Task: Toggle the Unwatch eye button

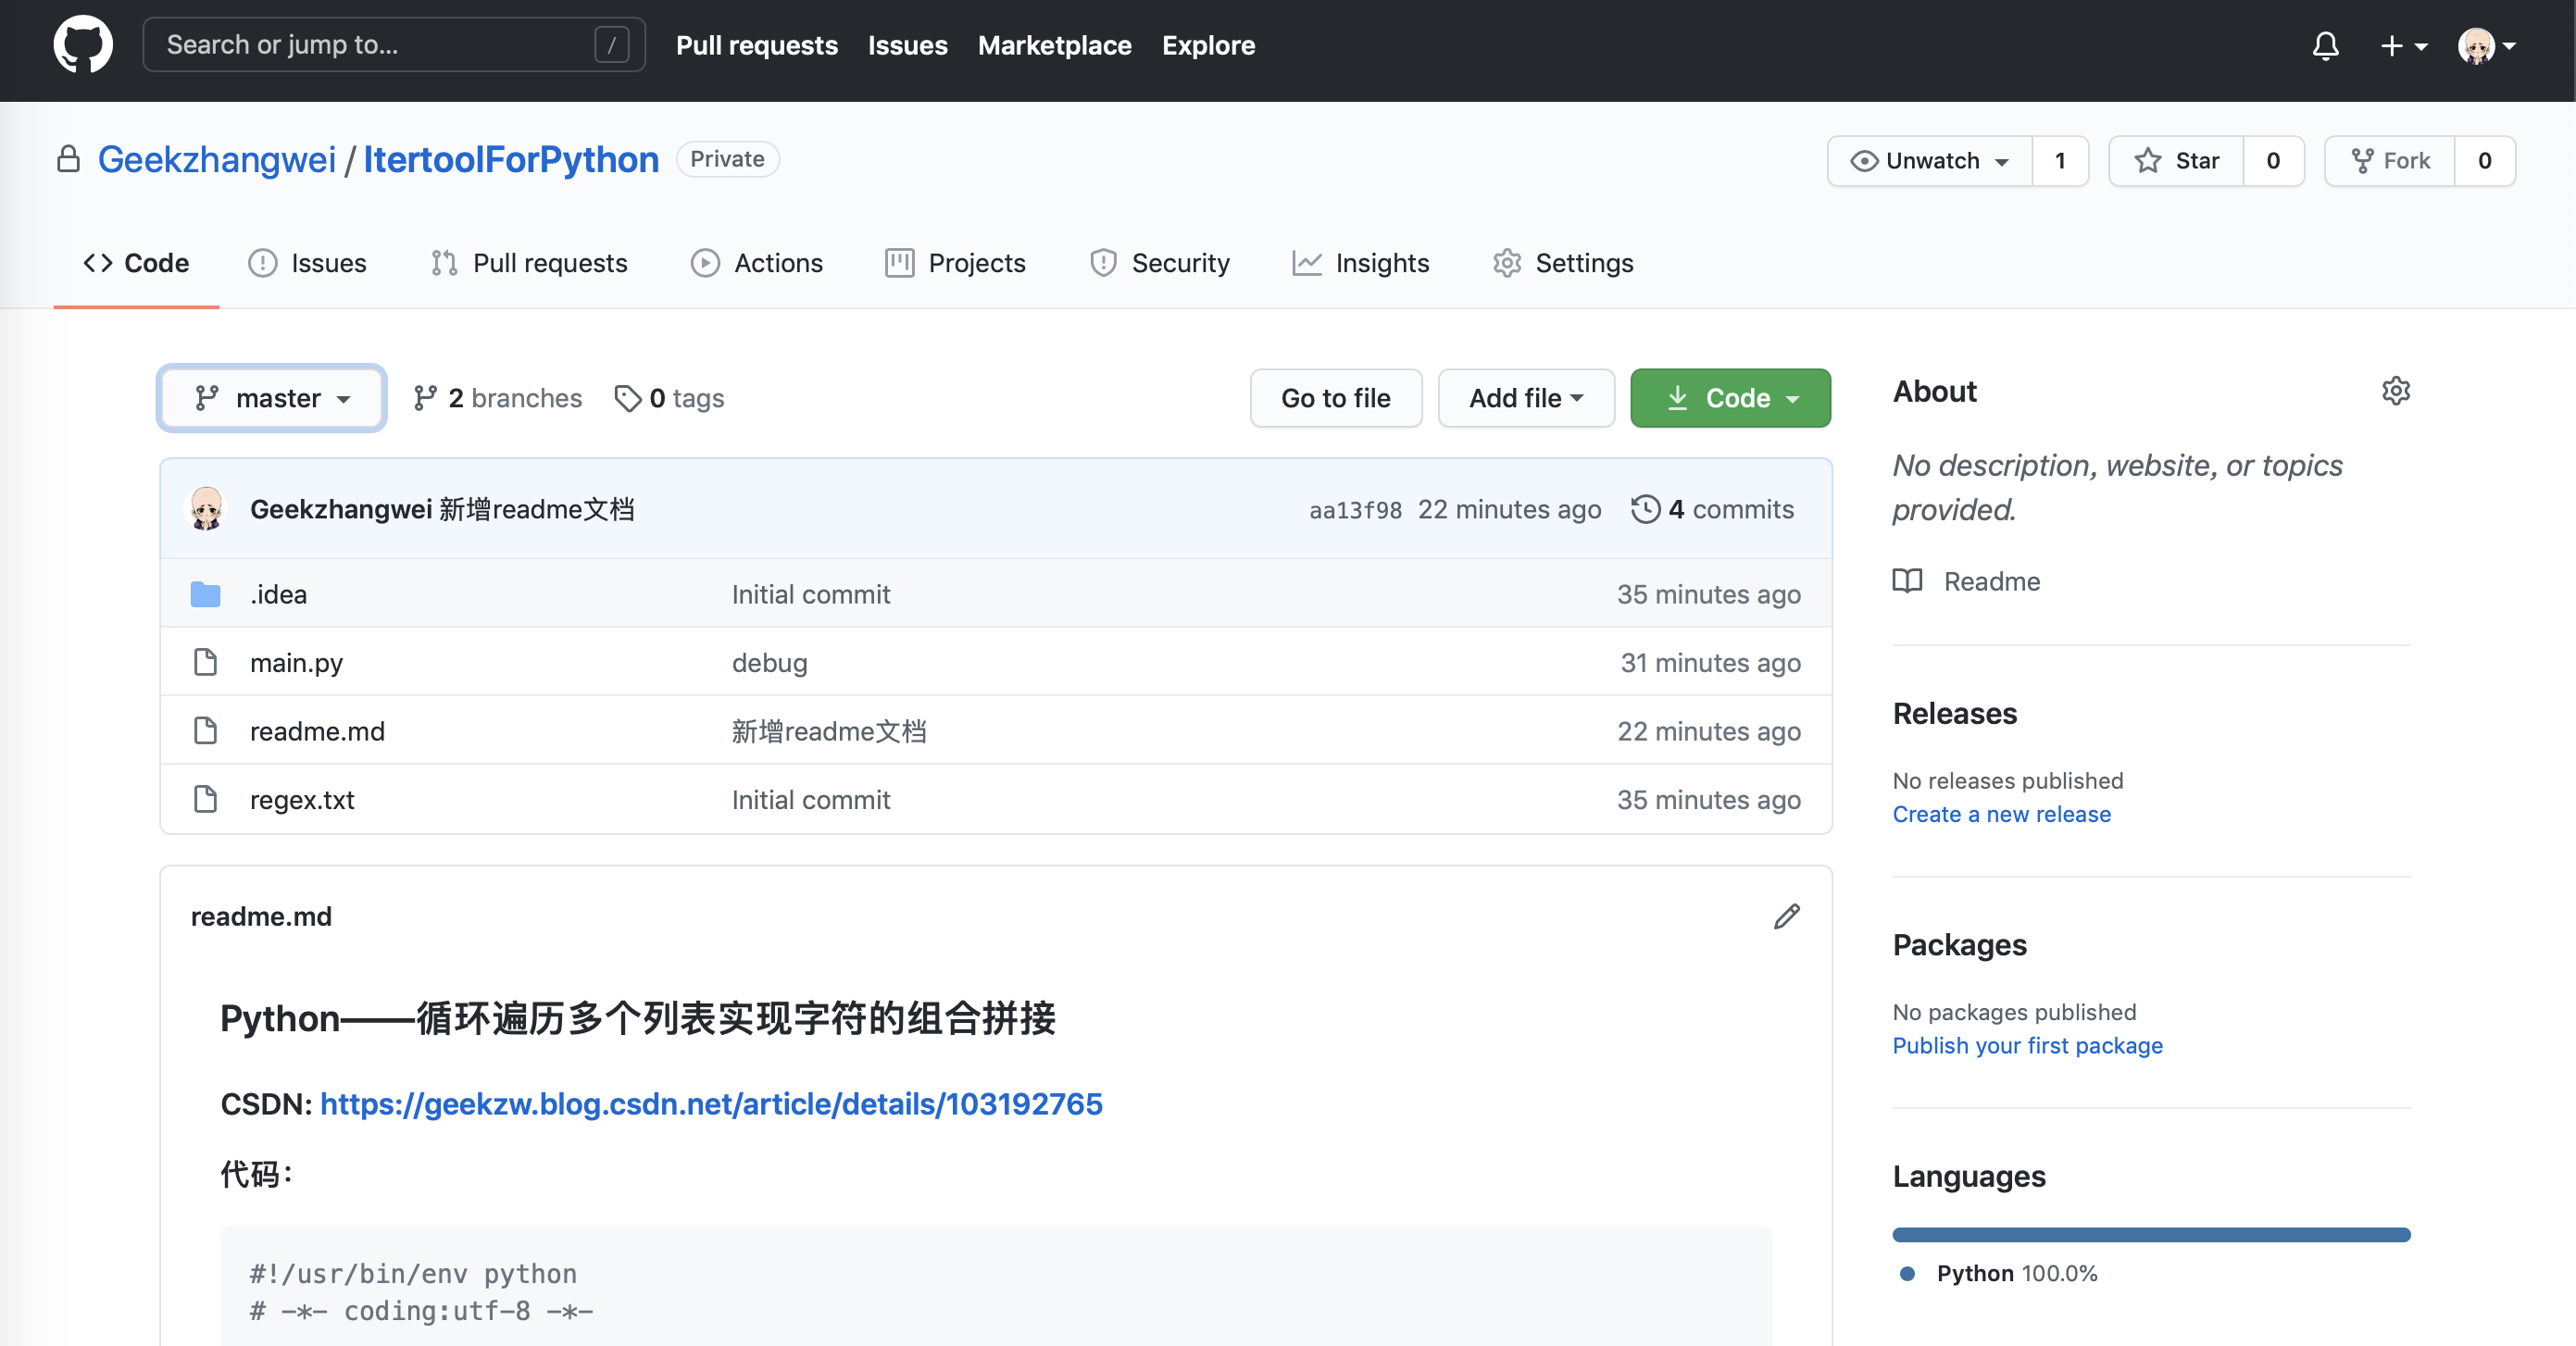Action: [x=1930, y=161]
